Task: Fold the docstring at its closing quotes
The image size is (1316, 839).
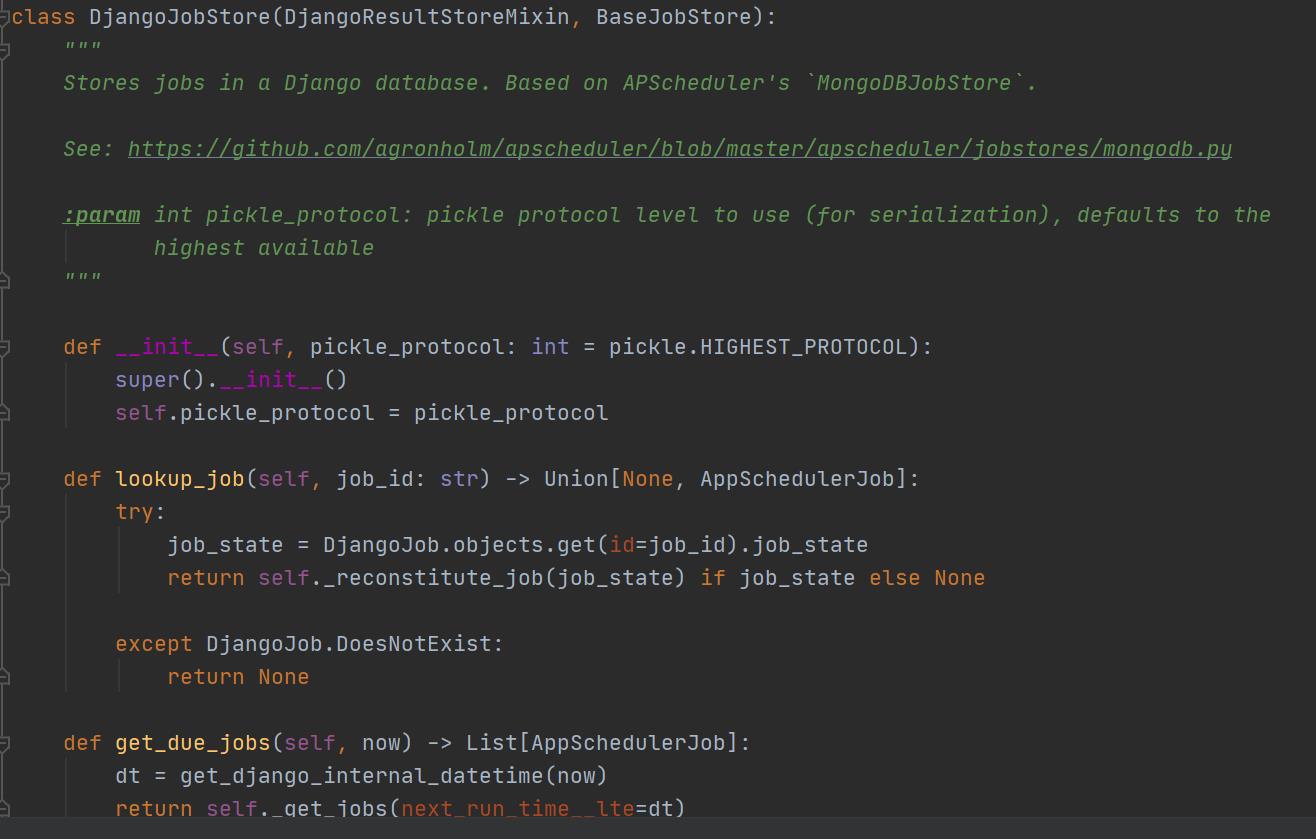Action: [4, 281]
